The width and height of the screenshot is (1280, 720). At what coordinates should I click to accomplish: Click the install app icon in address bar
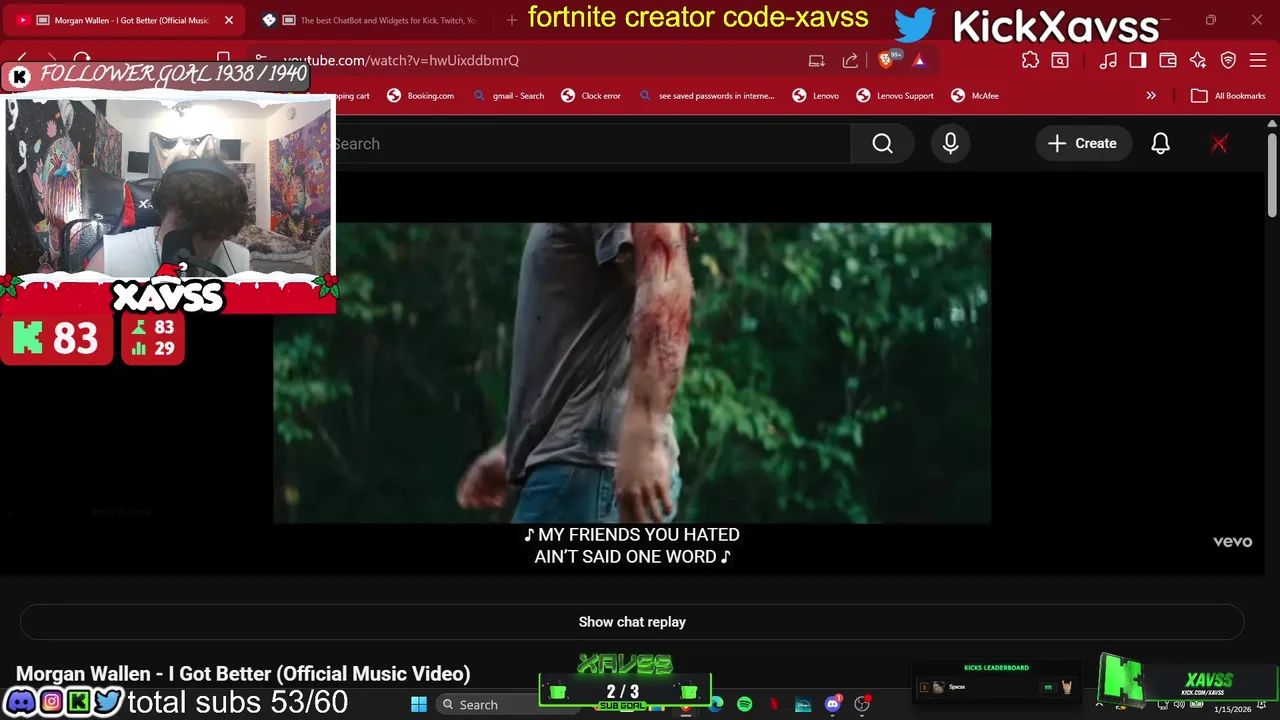(817, 60)
